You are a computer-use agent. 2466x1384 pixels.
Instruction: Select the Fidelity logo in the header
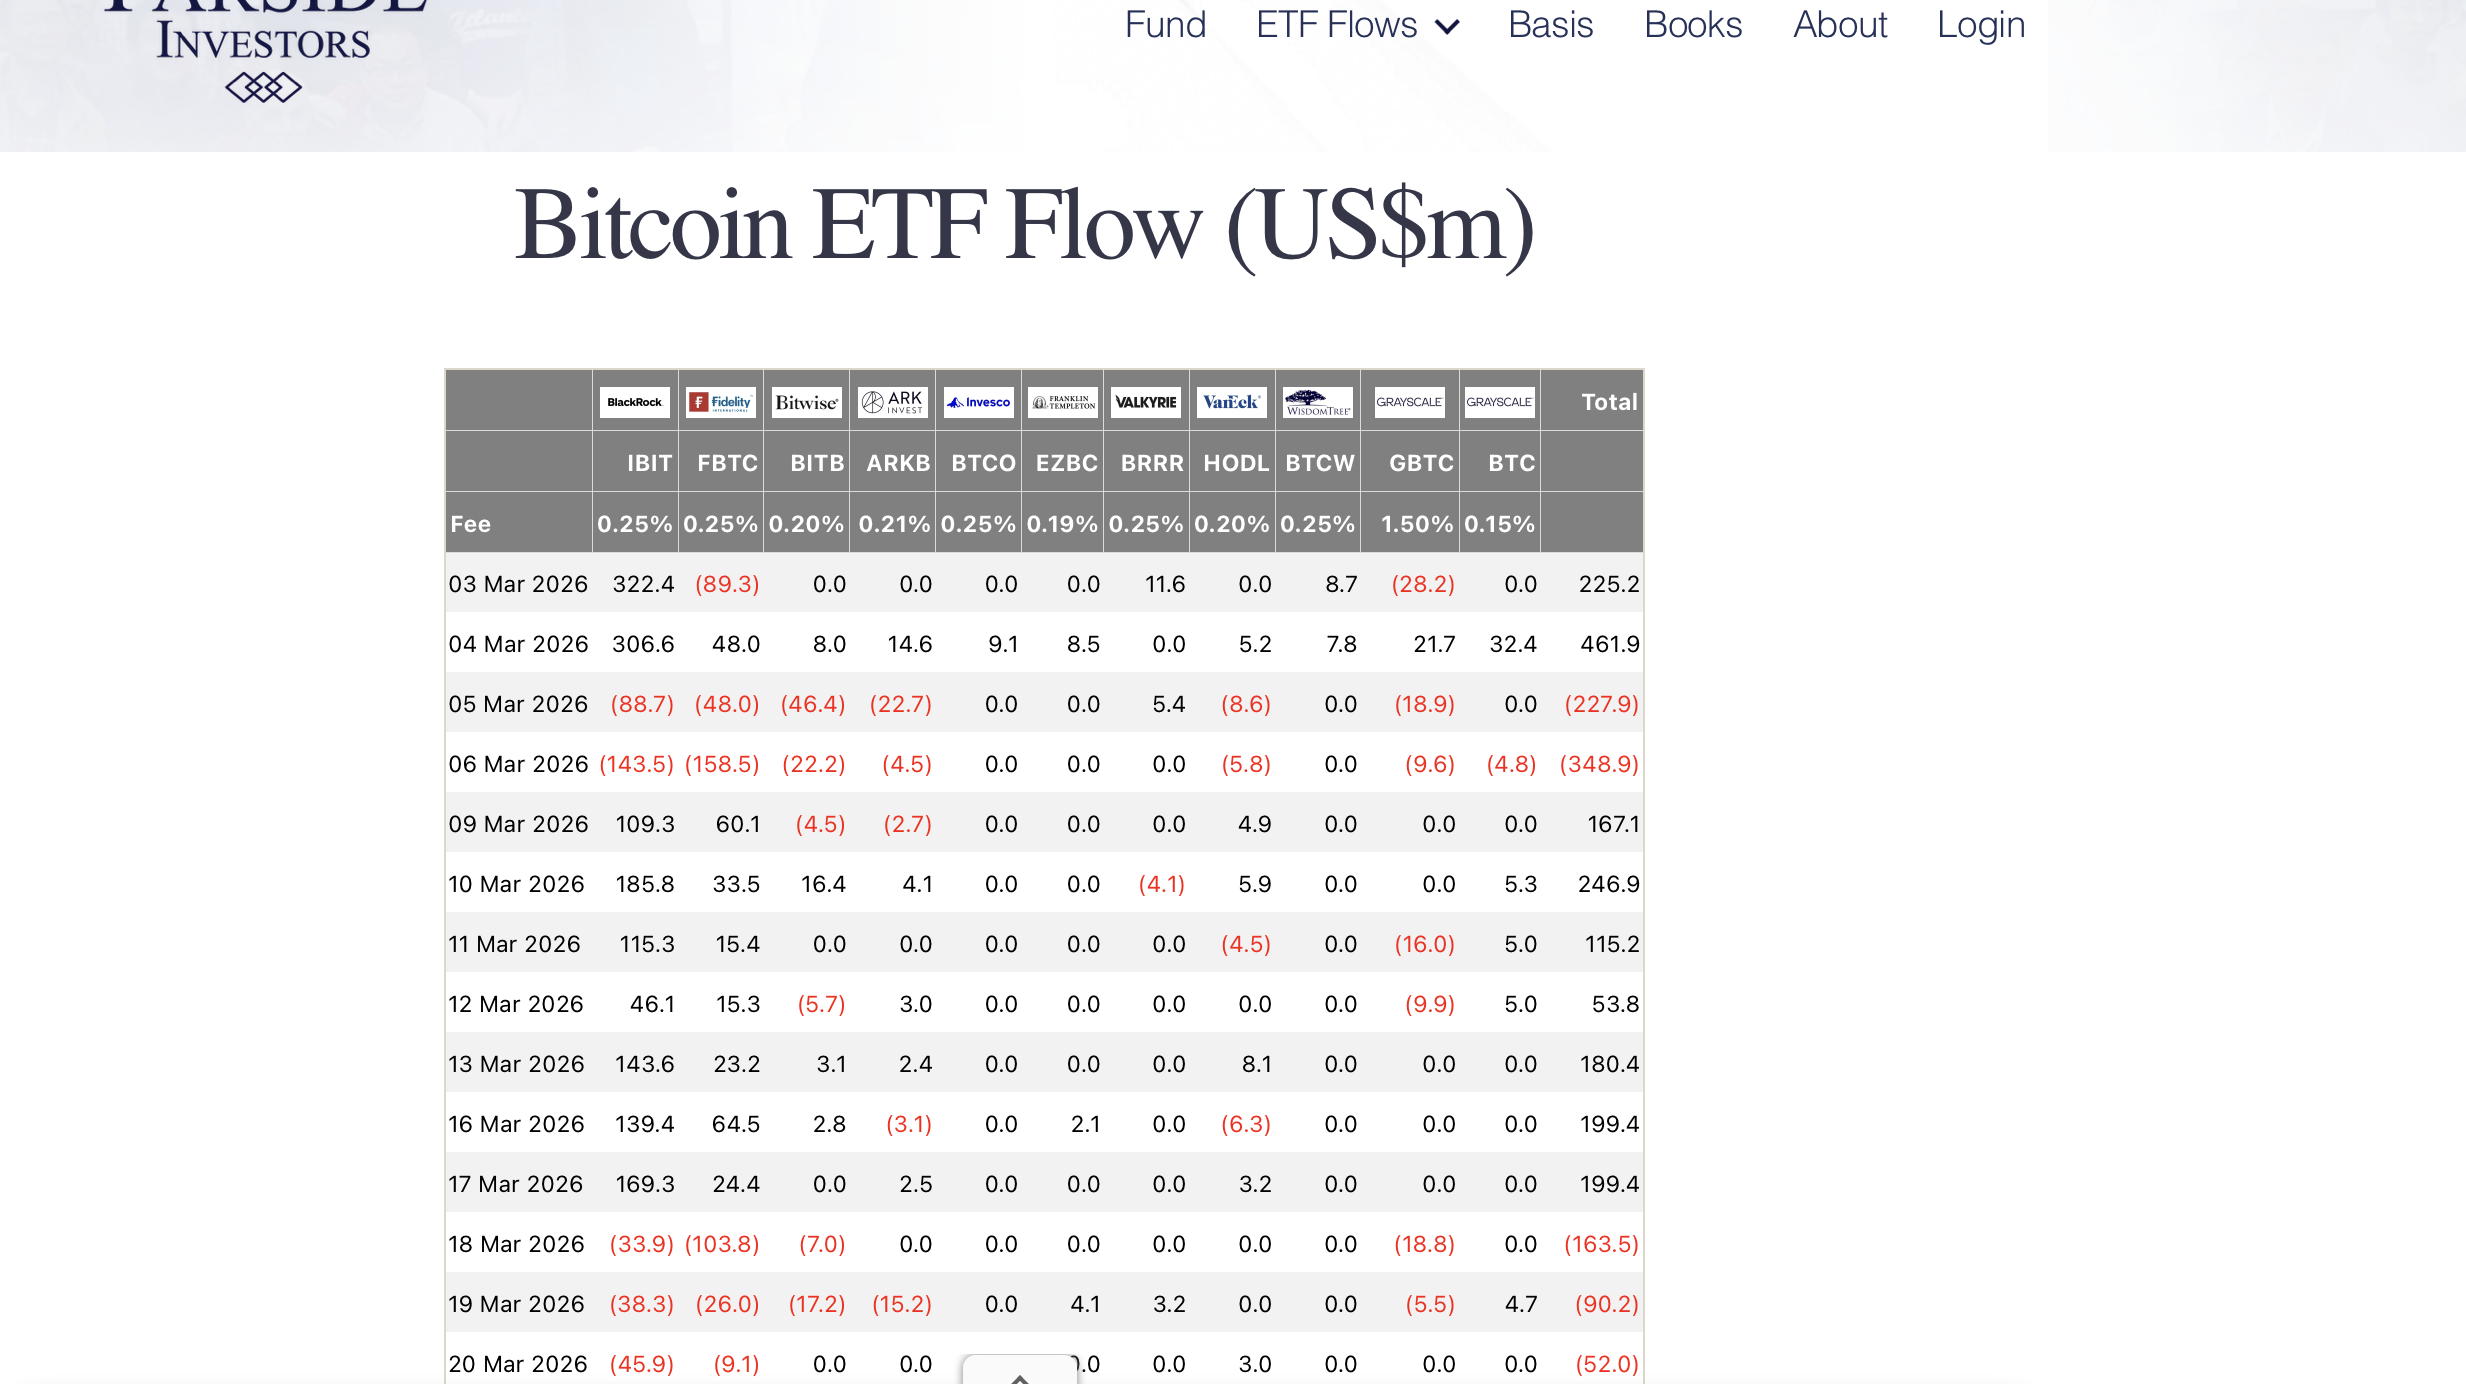coord(720,402)
